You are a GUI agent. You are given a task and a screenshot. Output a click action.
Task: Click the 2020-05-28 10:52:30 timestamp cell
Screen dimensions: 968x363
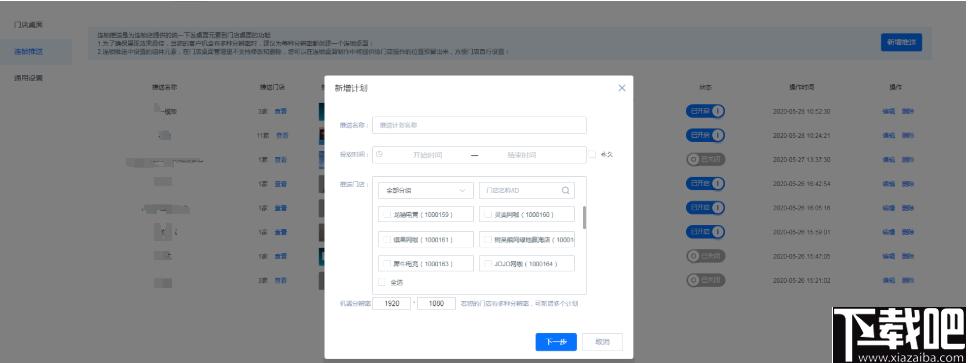click(801, 112)
